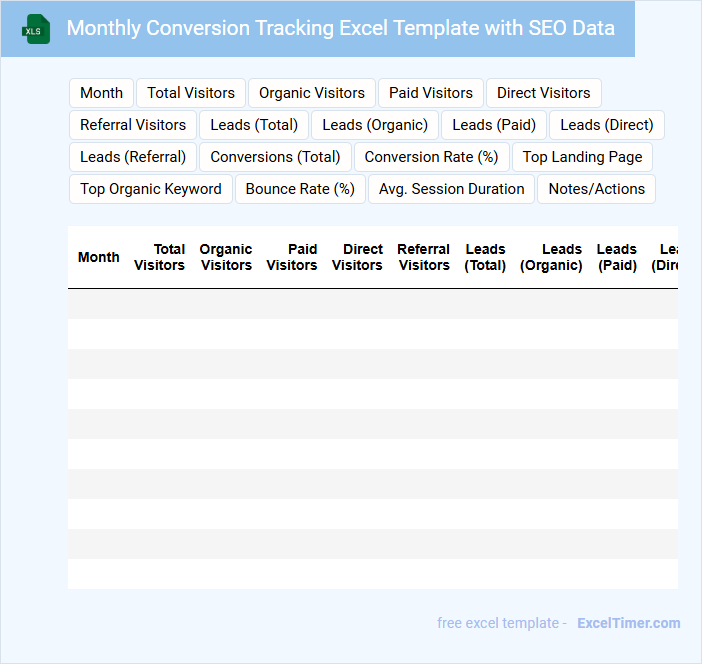Click the page title heading text
702x664 pixels.
pos(340,28)
